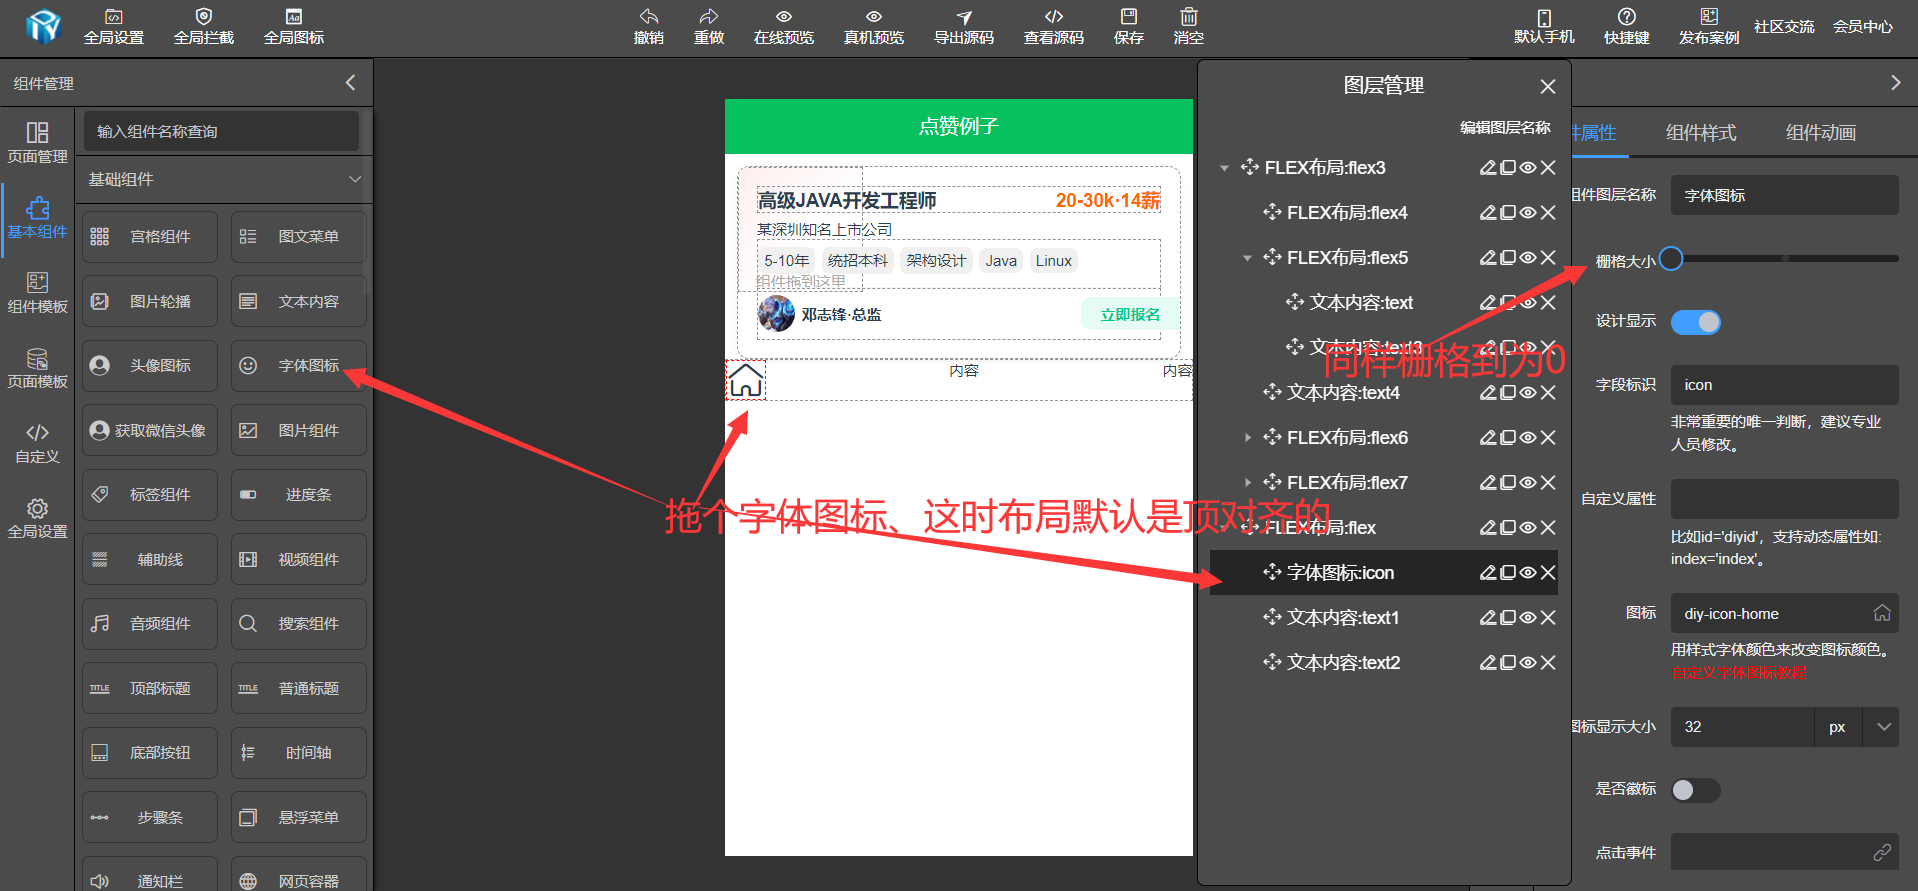Delete the 文本内容:text4 layer

[1548, 392]
